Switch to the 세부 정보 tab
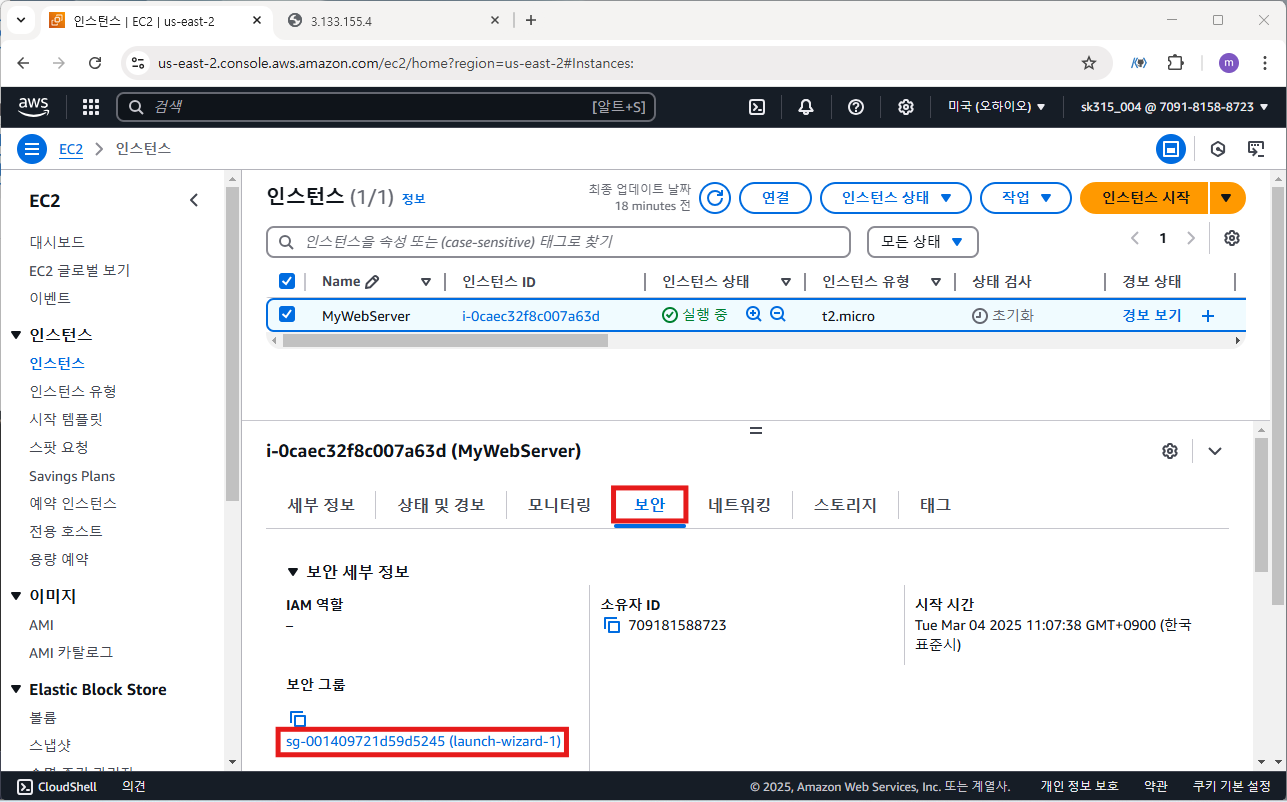 321,505
